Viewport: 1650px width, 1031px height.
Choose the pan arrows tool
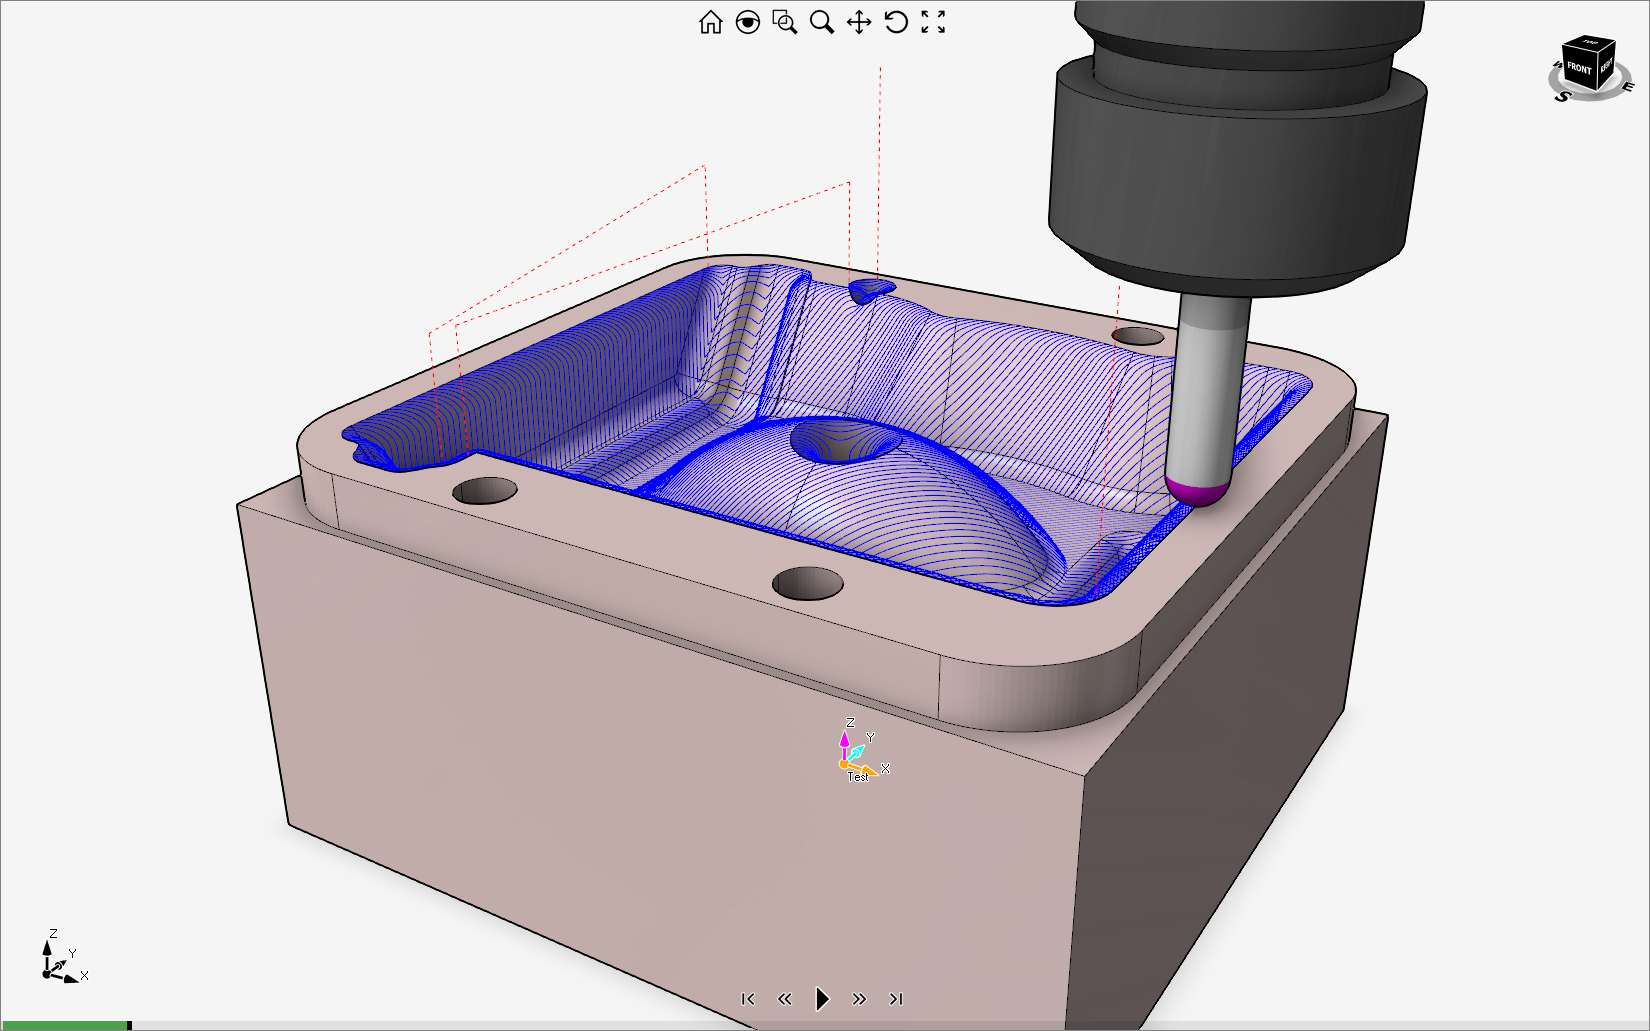(x=859, y=22)
